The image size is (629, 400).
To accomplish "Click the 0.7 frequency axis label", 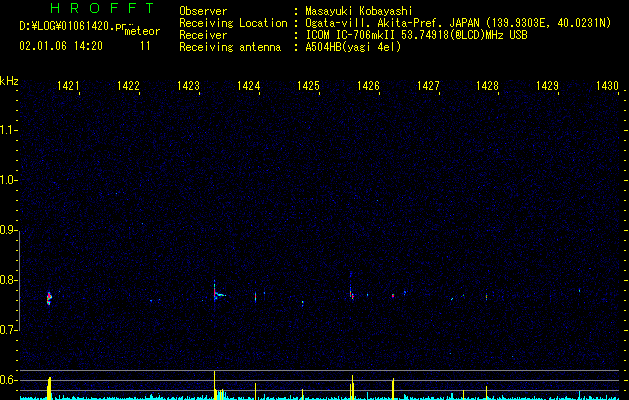I will click(x=8, y=330).
